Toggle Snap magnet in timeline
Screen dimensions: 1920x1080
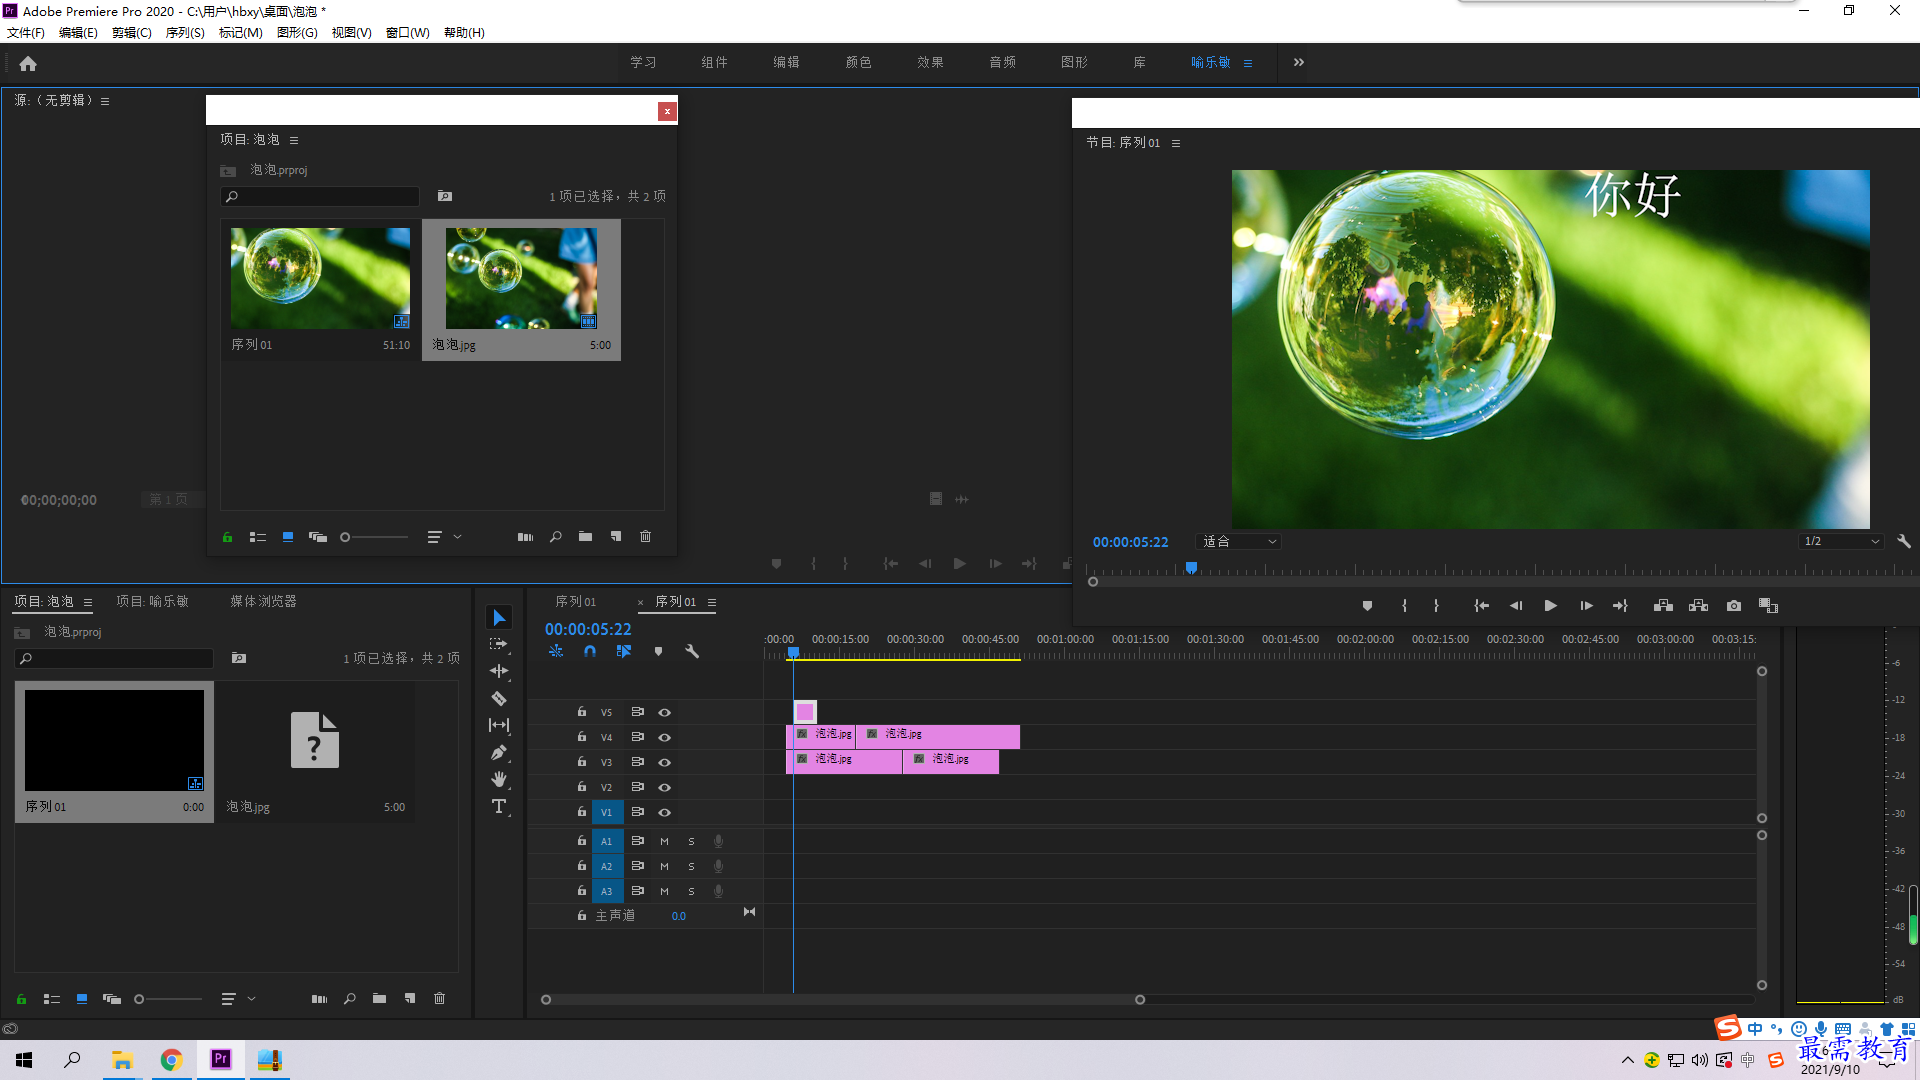[590, 651]
